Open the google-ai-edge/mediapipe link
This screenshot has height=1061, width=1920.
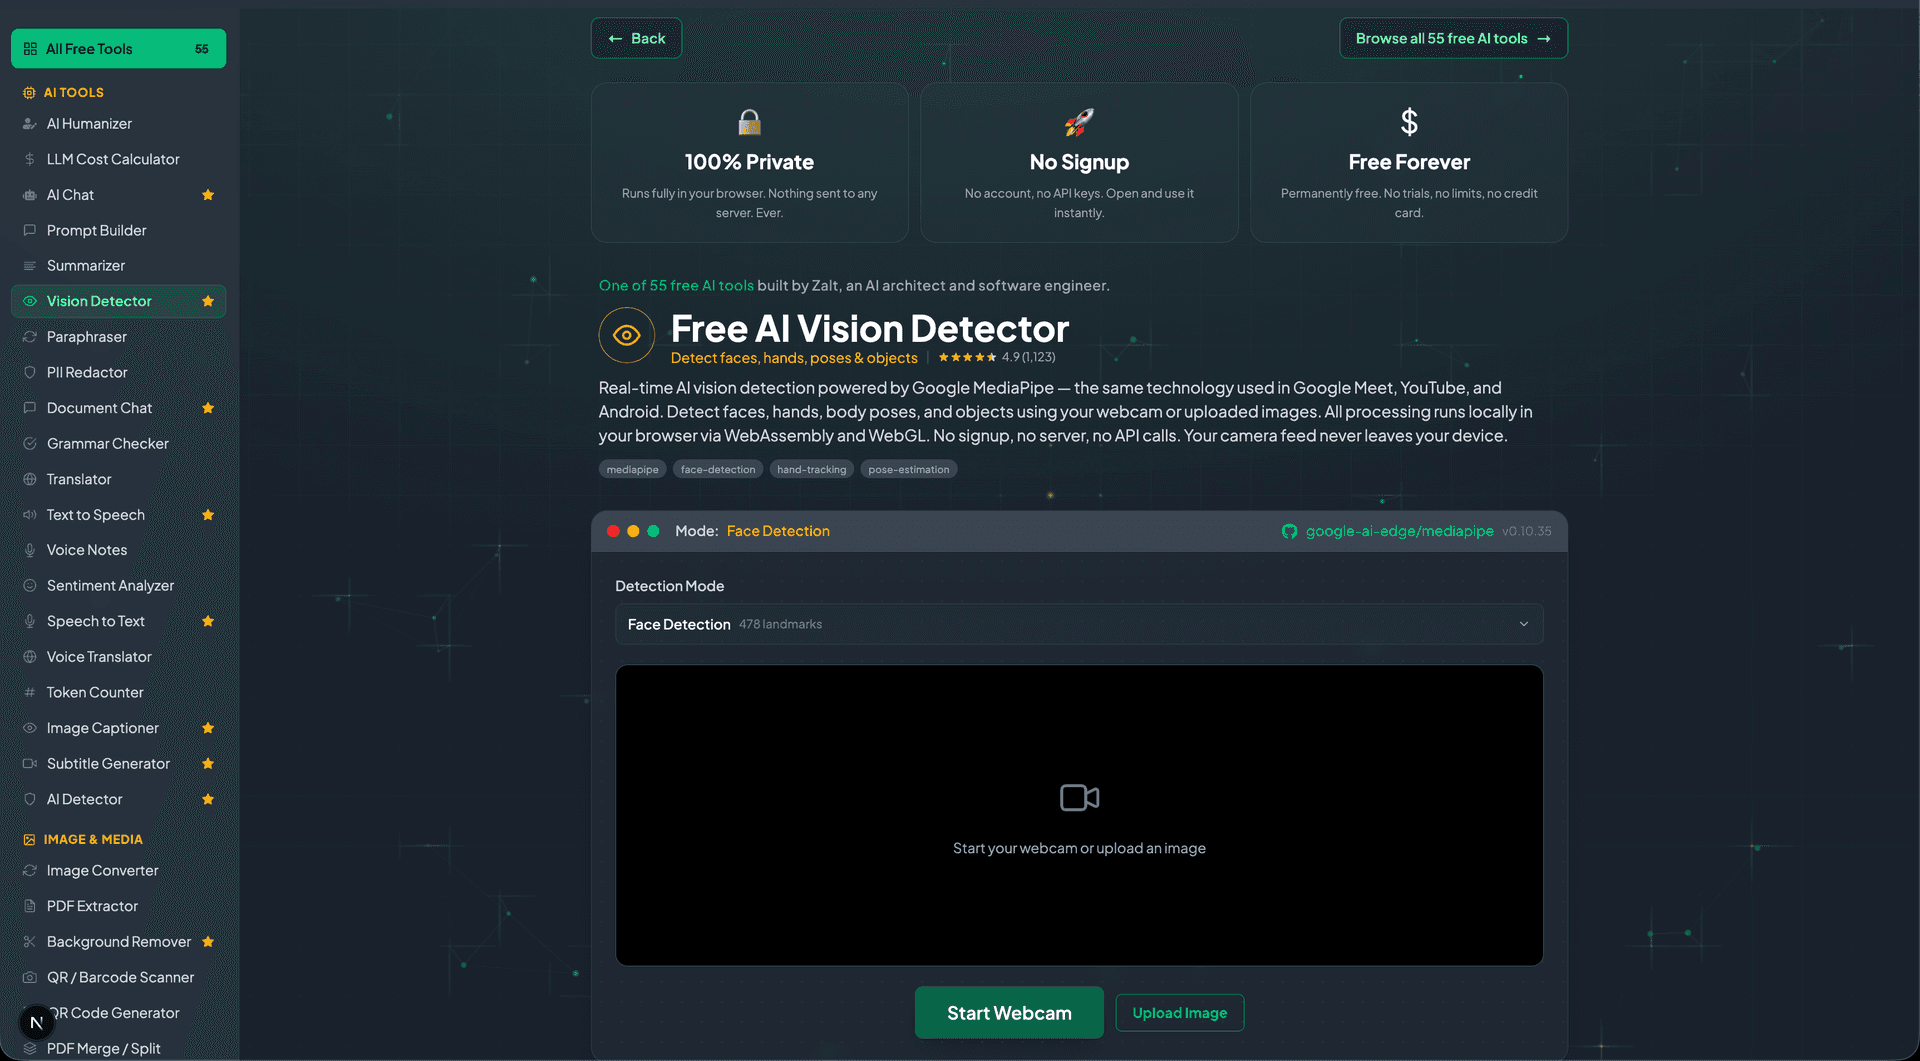click(1399, 531)
